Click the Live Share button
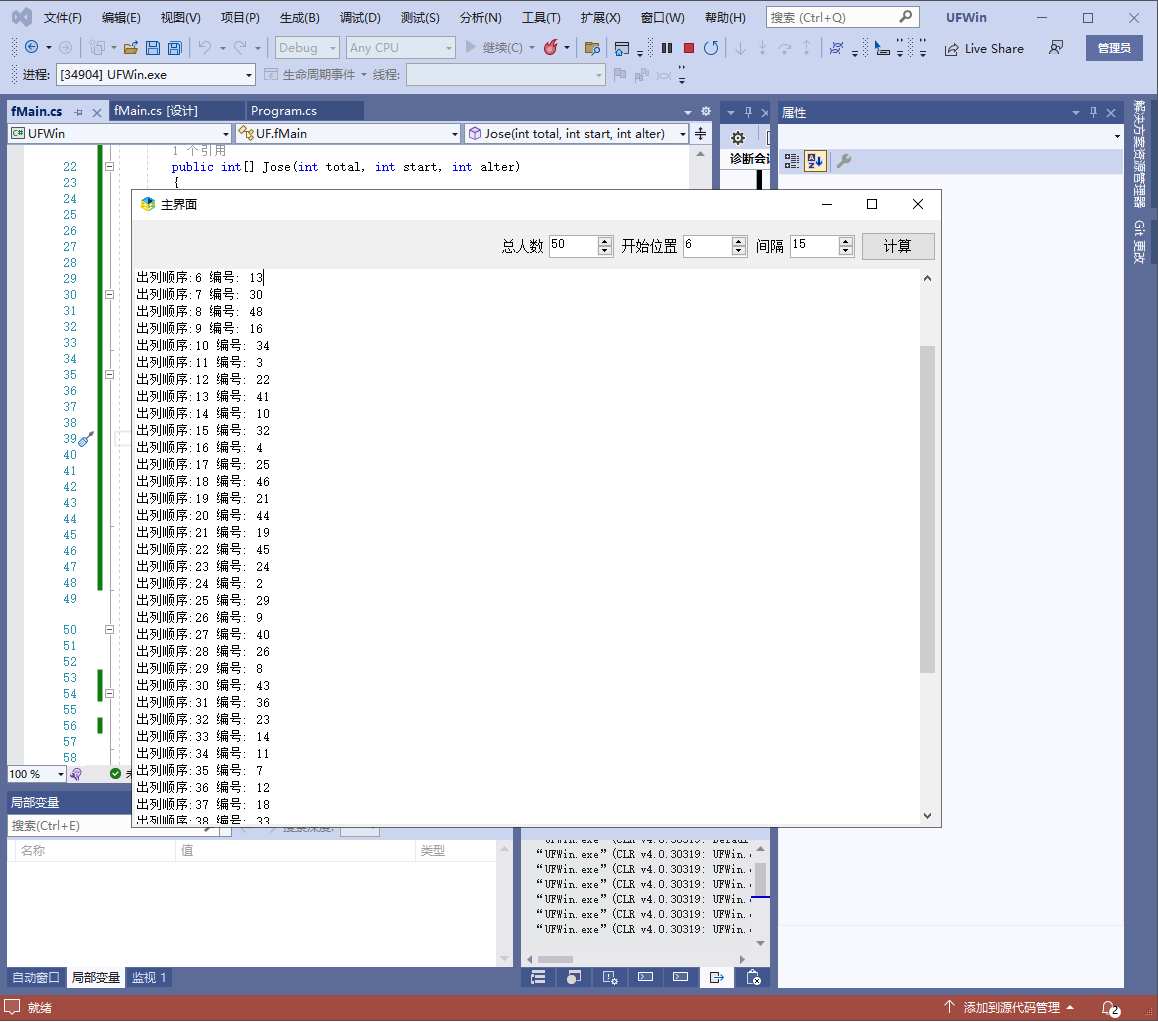Viewport: 1158px width, 1022px height. (x=984, y=49)
